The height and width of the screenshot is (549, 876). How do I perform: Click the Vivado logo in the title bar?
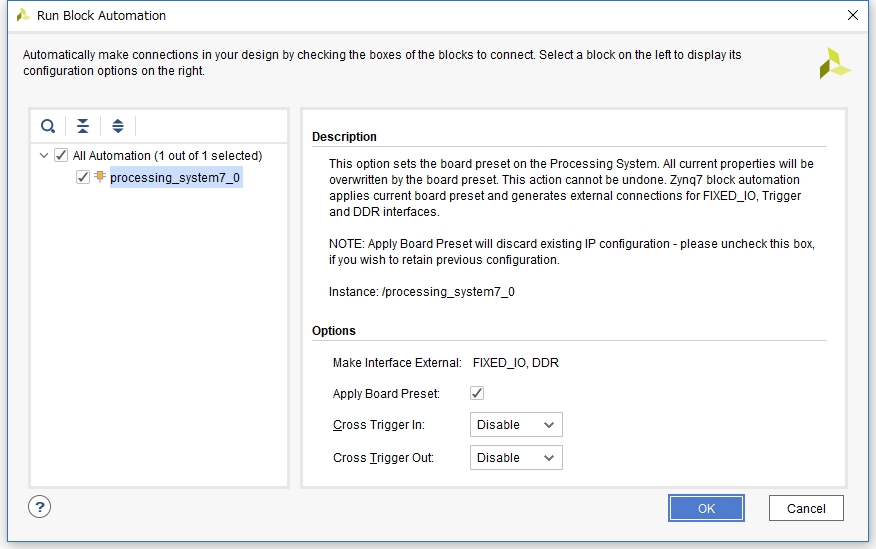23,15
